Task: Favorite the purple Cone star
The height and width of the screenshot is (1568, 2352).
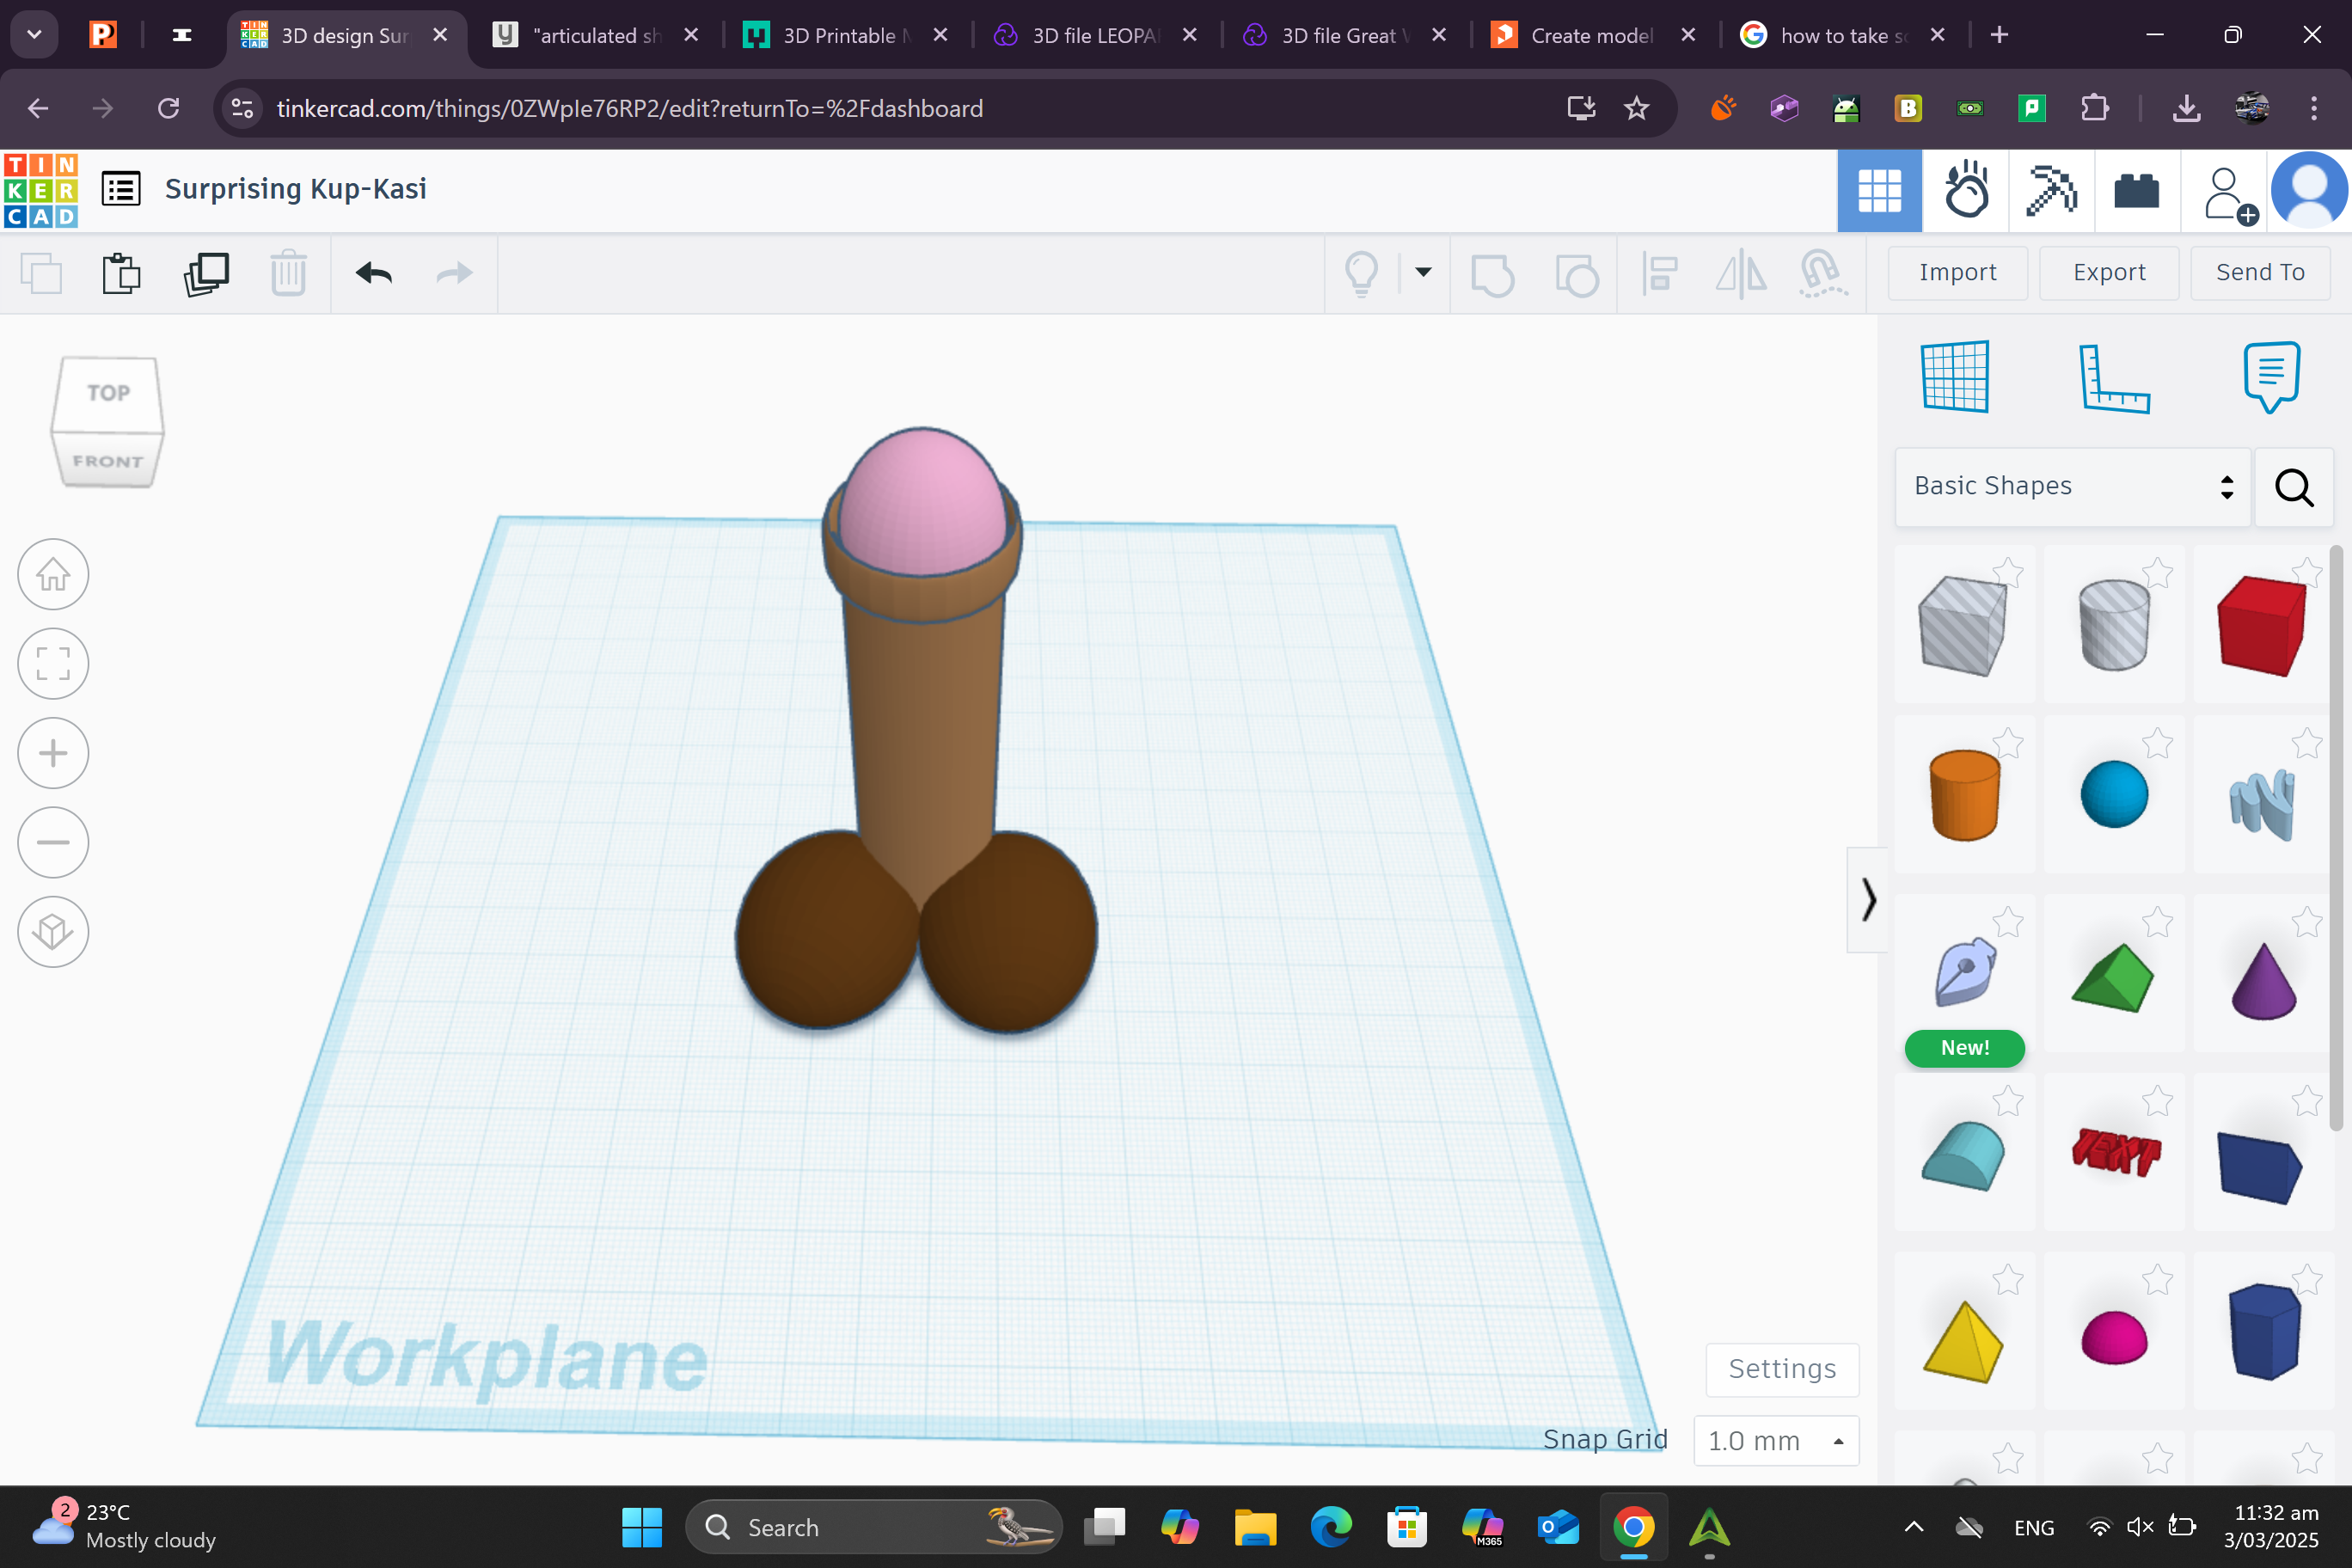Action: click(2306, 922)
